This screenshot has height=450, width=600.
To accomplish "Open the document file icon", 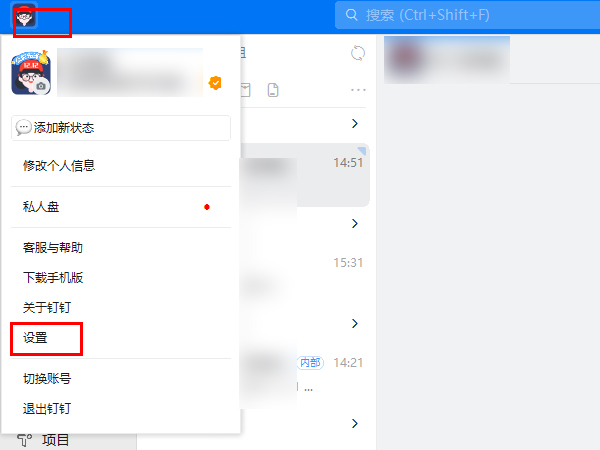I will click(x=273, y=90).
